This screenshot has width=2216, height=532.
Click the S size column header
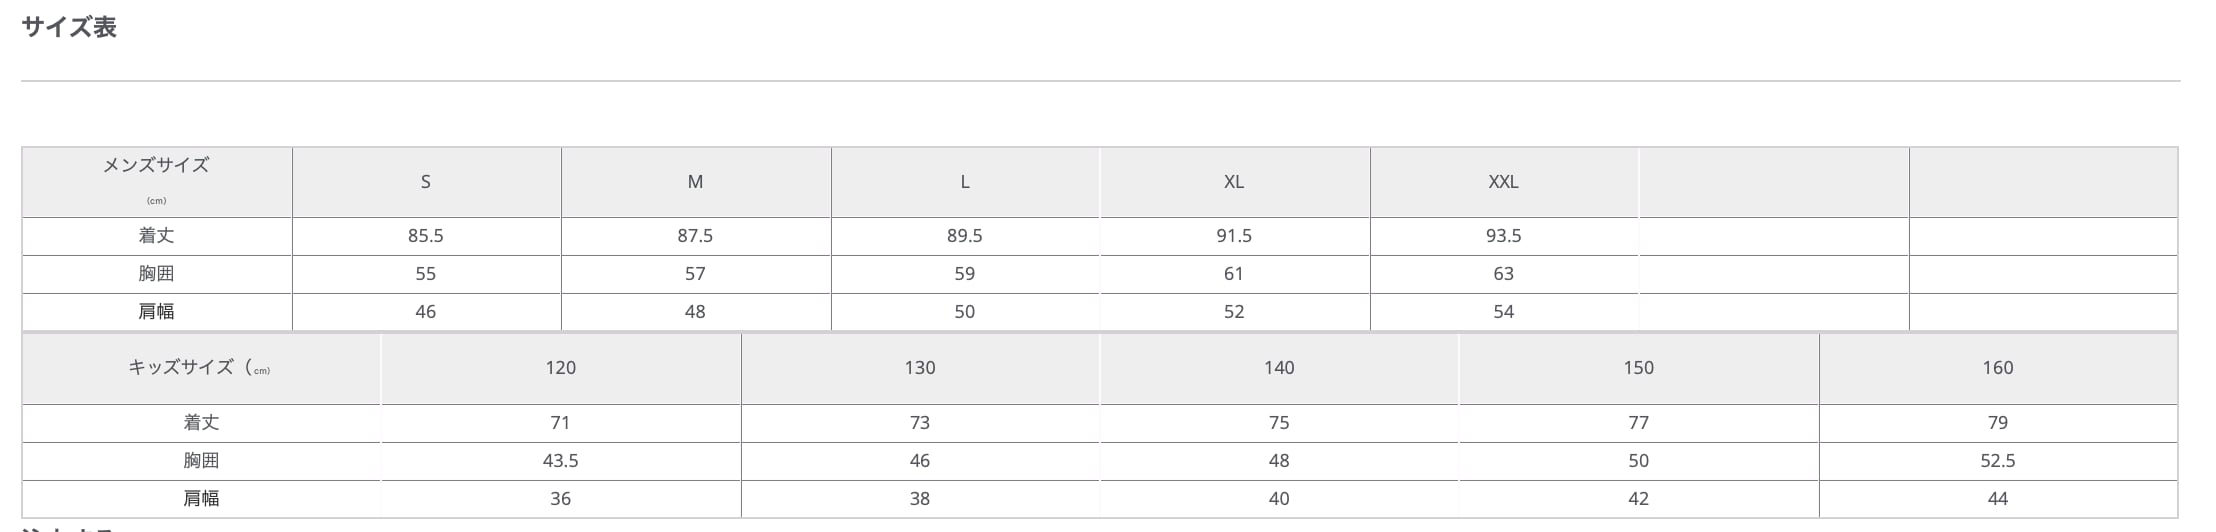(425, 182)
